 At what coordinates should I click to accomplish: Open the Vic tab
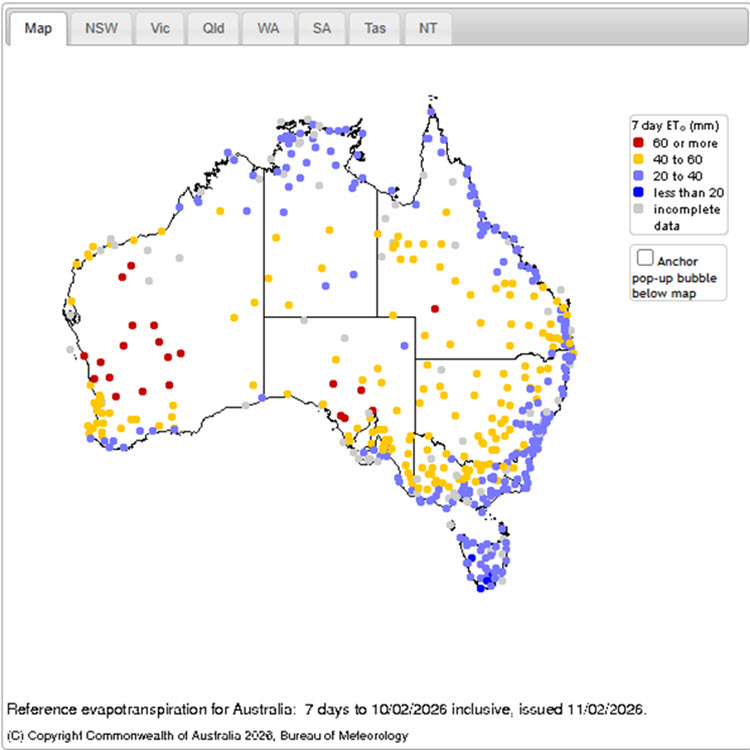pos(160,29)
